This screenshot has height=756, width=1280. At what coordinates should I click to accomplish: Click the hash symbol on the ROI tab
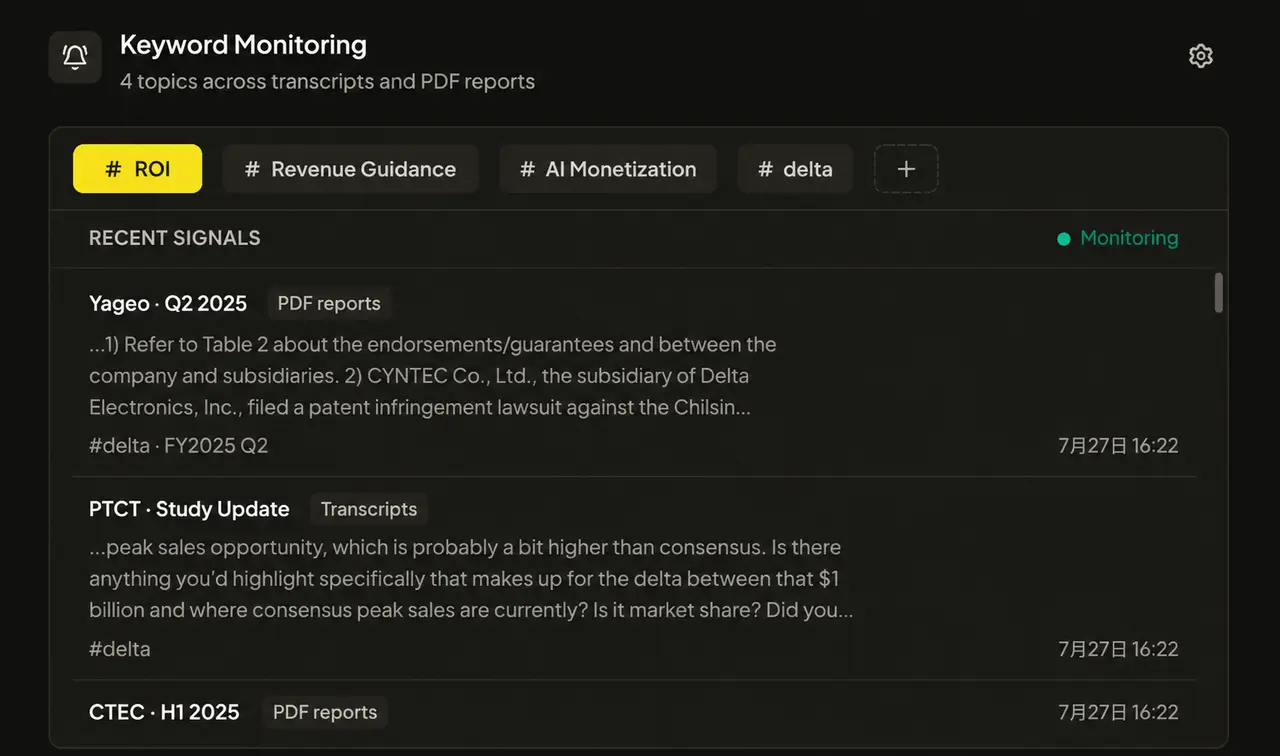point(113,169)
